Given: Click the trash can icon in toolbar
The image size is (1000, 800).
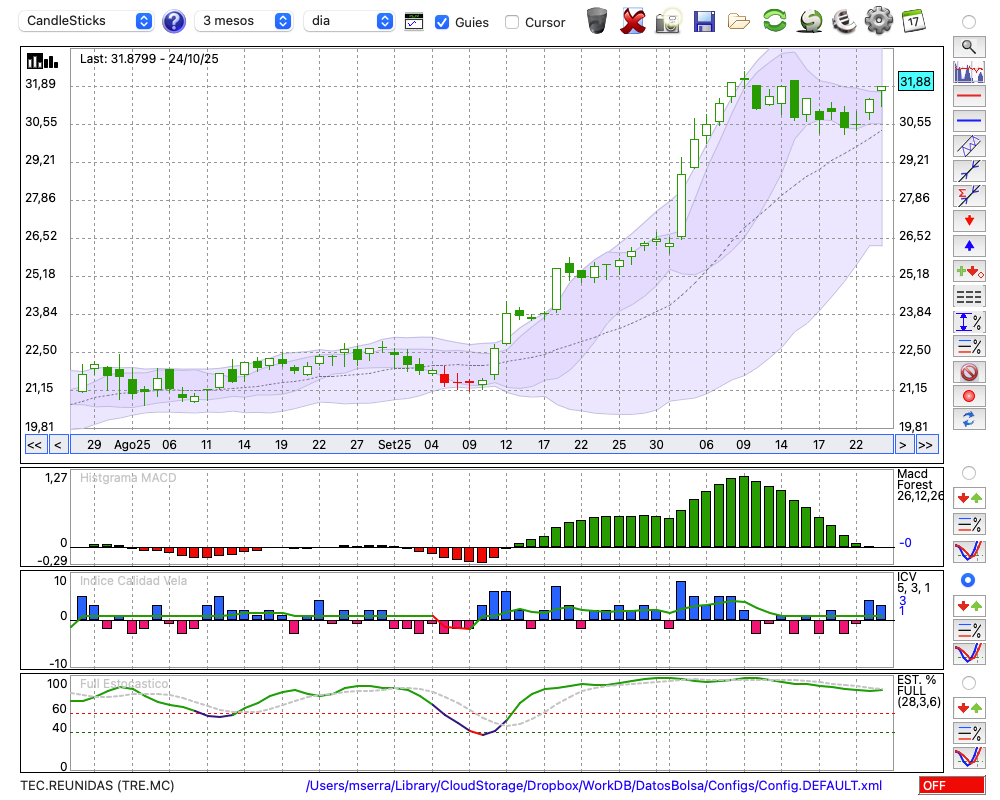Looking at the screenshot, I should [597, 21].
